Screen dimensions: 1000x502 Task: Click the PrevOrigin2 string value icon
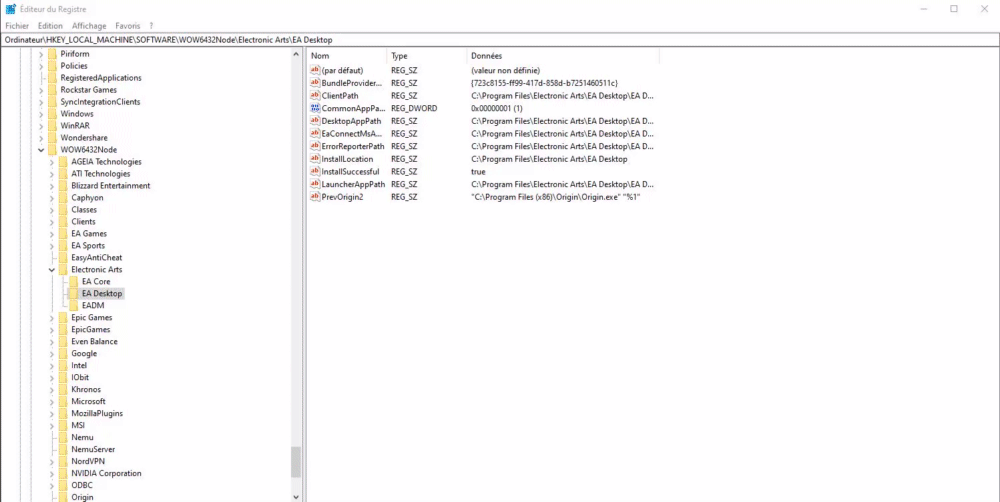(x=315, y=196)
